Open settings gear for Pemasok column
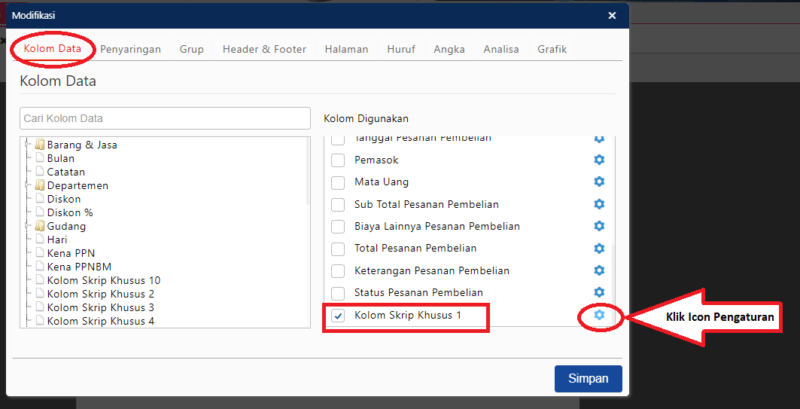Viewport: 800px width, 409px height. [x=599, y=160]
